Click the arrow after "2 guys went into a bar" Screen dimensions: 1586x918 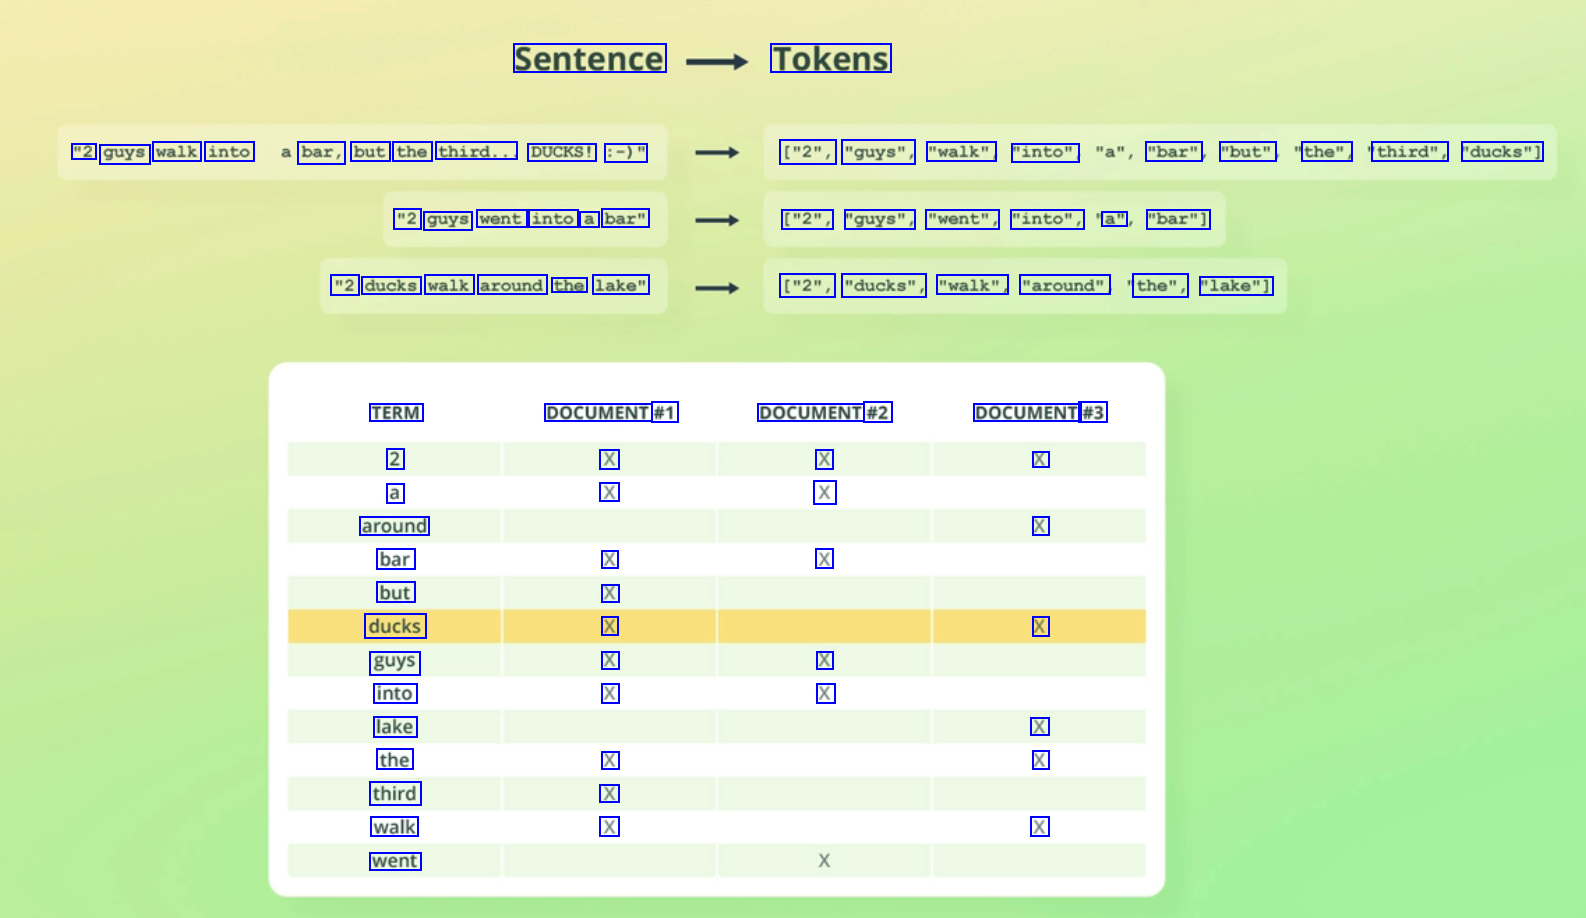pyautogui.click(x=717, y=220)
